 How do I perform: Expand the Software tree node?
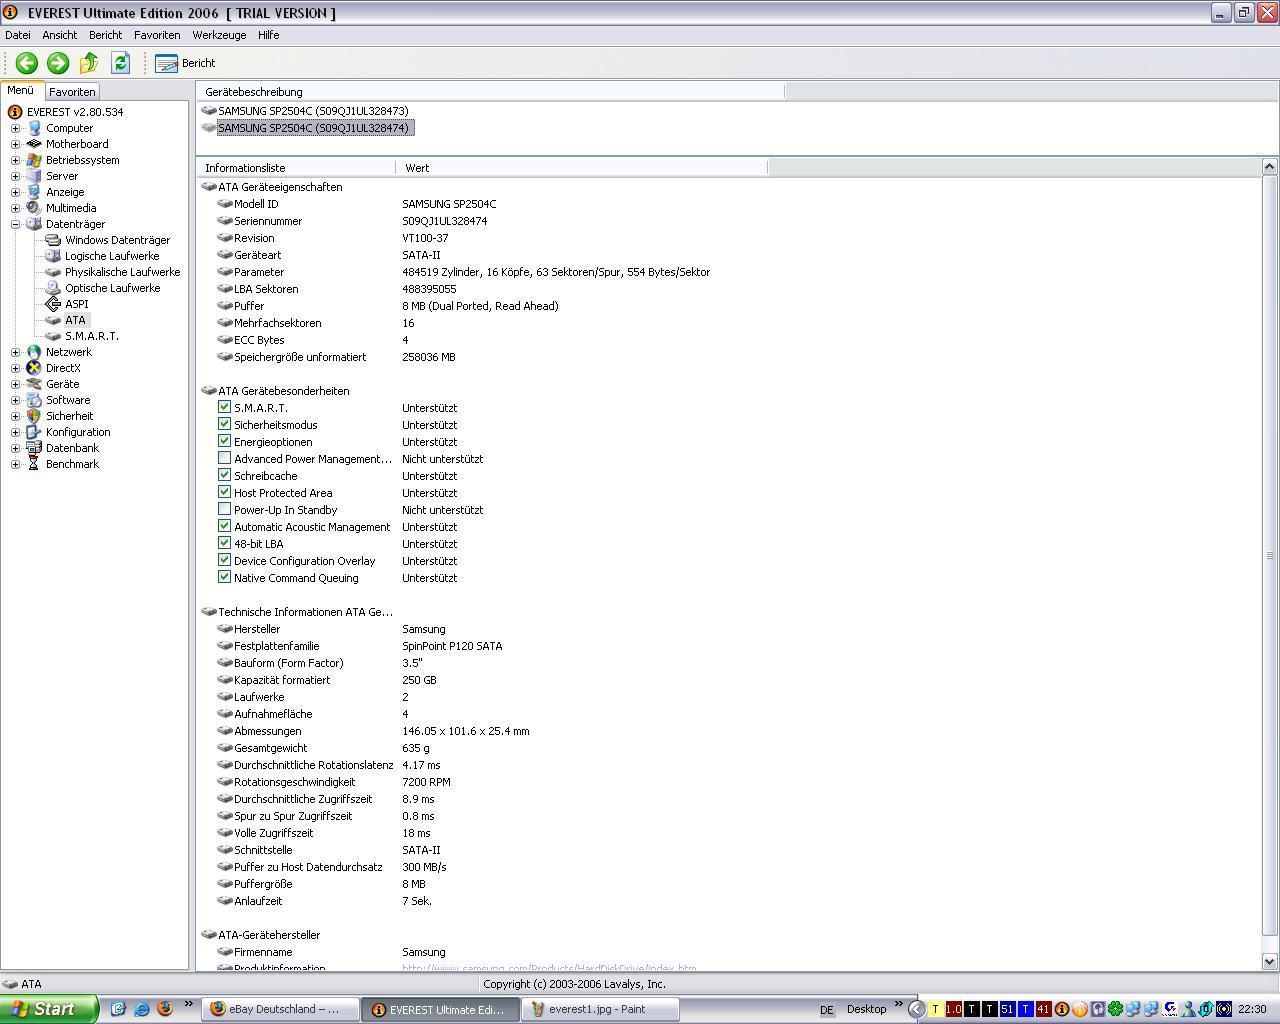click(15, 400)
